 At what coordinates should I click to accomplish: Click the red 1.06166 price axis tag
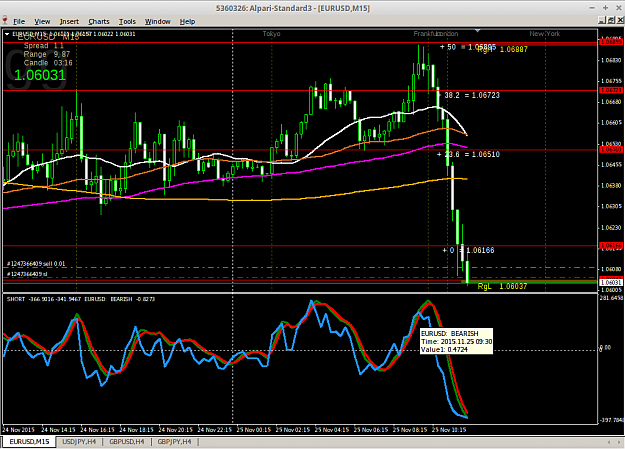(611, 246)
